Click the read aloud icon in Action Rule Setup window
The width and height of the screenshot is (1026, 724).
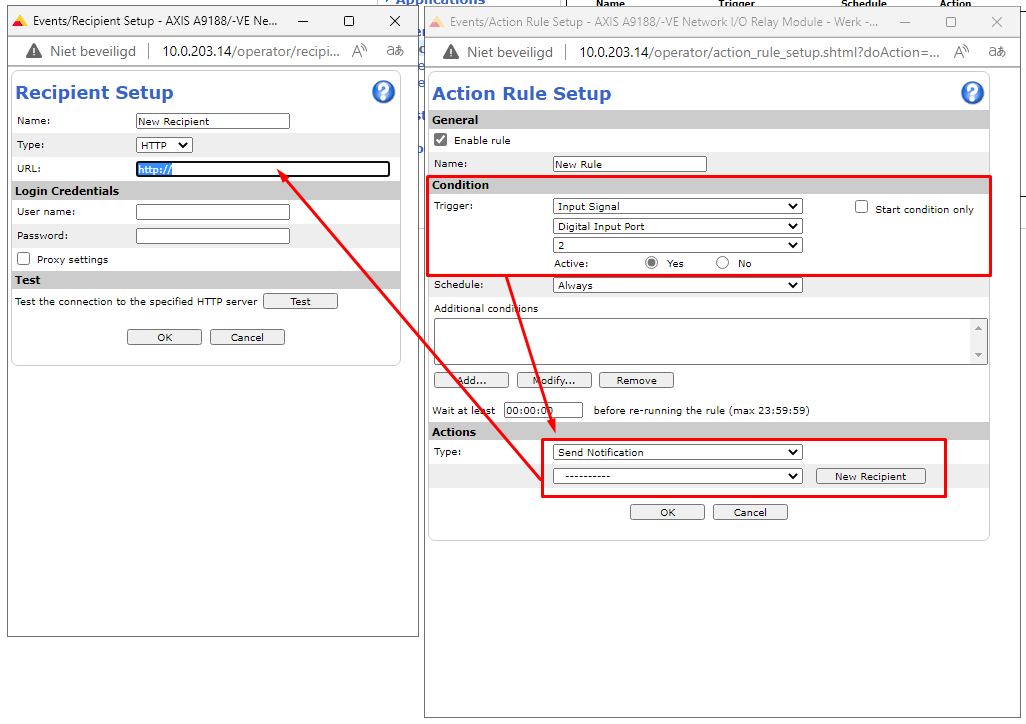[961, 52]
